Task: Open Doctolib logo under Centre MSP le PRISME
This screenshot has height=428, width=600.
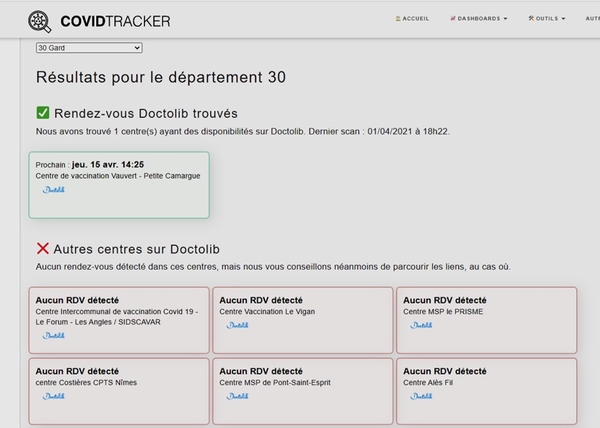Action: (421, 325)
